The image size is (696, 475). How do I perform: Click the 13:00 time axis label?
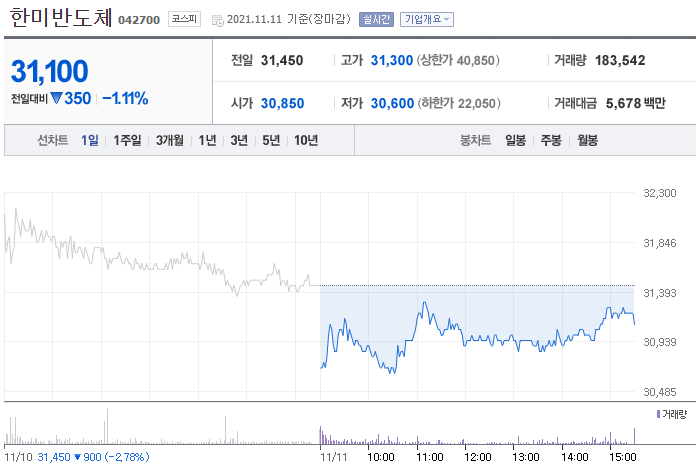(x=526, y=457)
